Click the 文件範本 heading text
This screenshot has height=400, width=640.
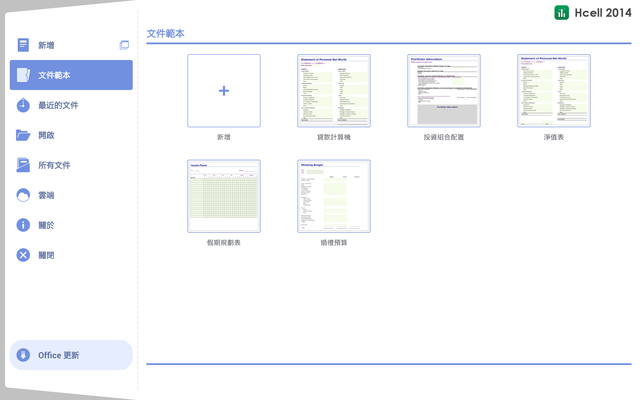(165, 33)
